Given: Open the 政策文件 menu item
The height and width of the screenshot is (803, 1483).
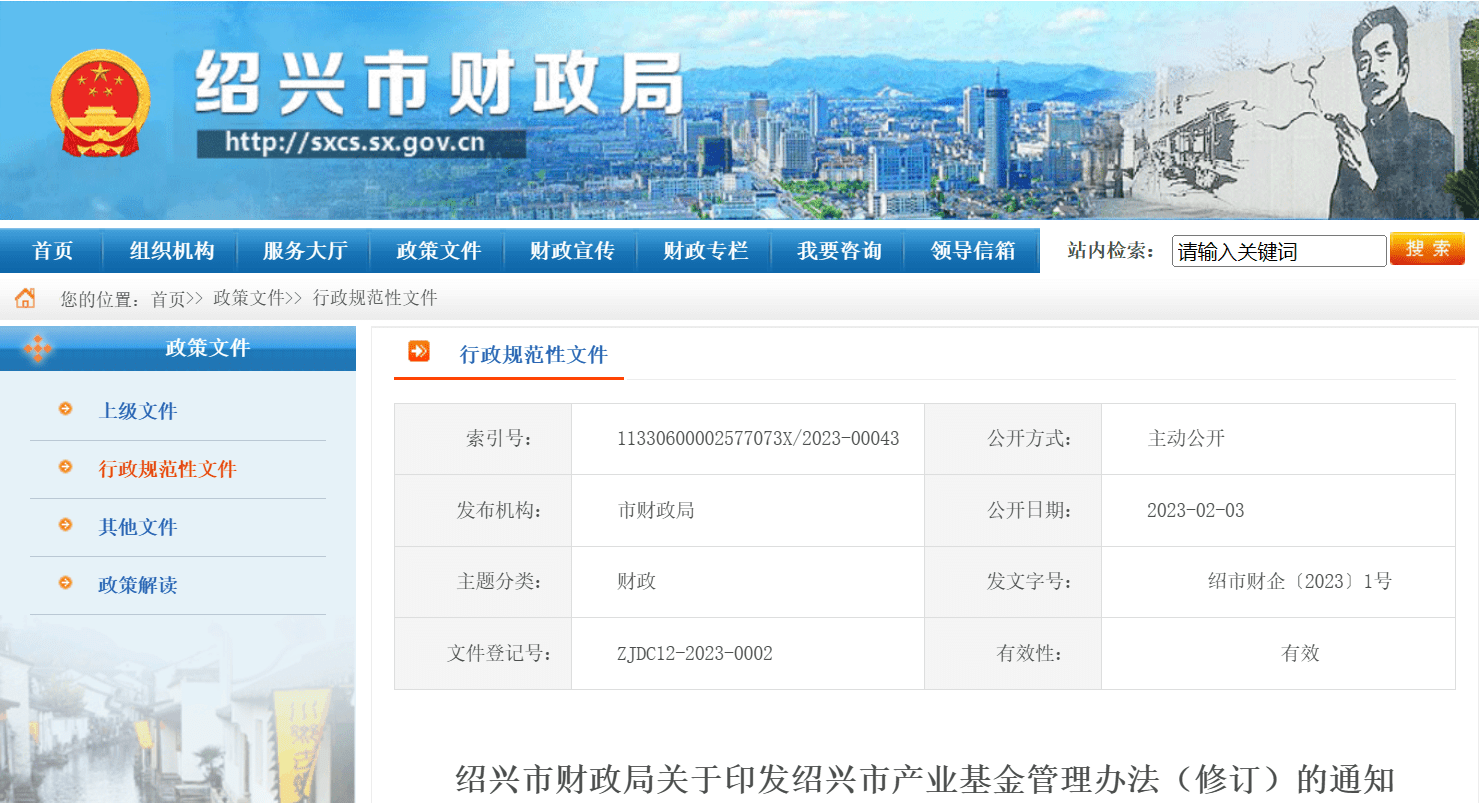Looking at the screenshot, I should tap(438, 251).
